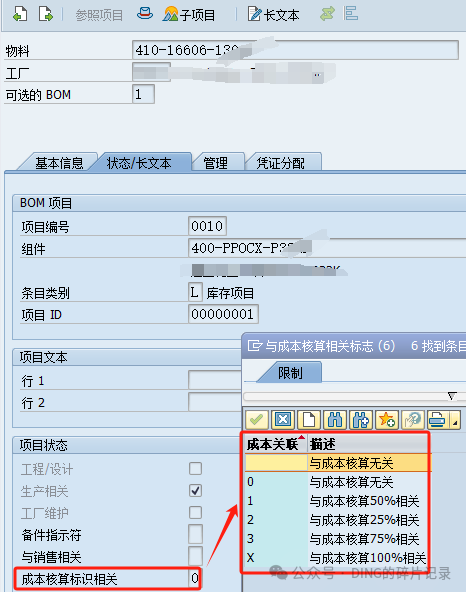The width and height of the screenshot is (466, 592).
Task: Select row 2 与成本核算25%相关
Action: (x=337, y=520)
